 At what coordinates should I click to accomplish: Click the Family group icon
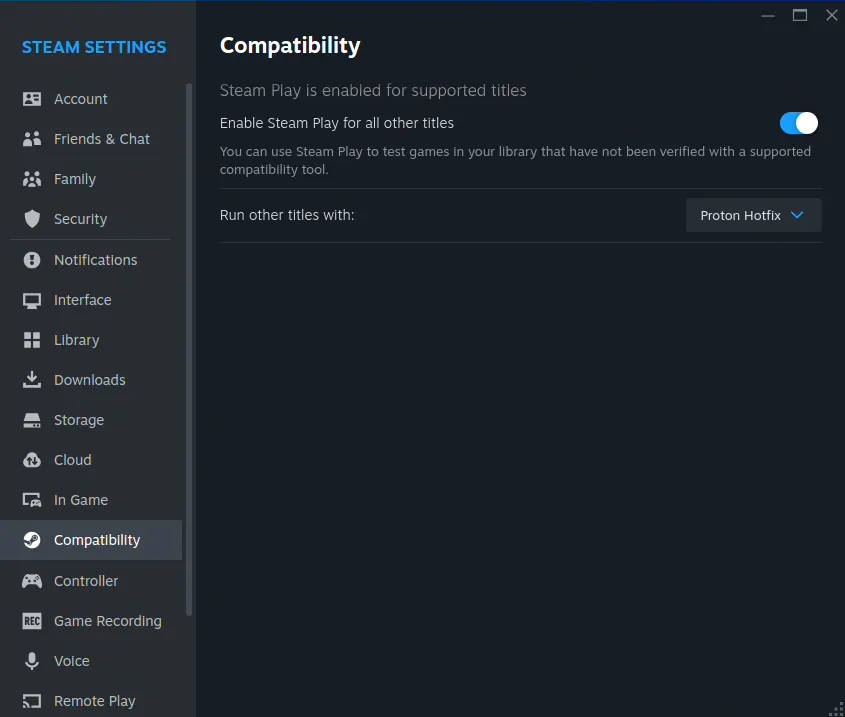pyautogui.click(x=32, y=179)
